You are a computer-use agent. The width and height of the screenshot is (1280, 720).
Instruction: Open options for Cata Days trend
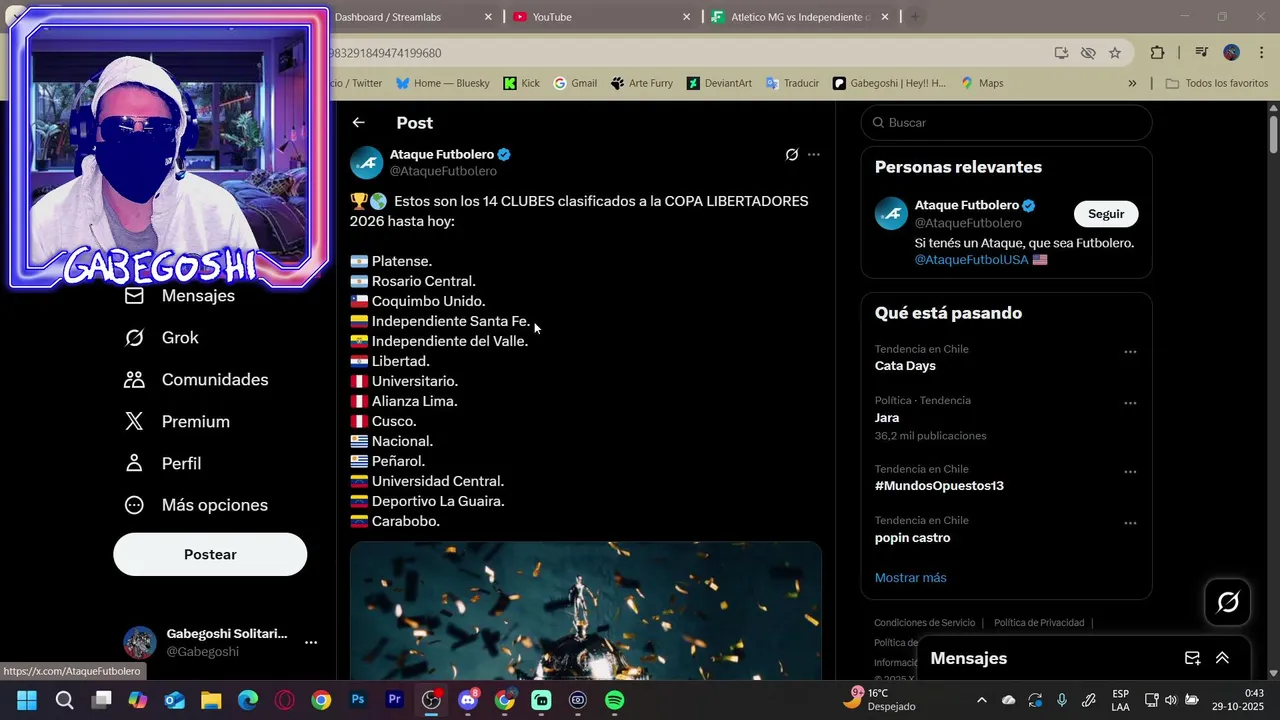[1130, 352]
